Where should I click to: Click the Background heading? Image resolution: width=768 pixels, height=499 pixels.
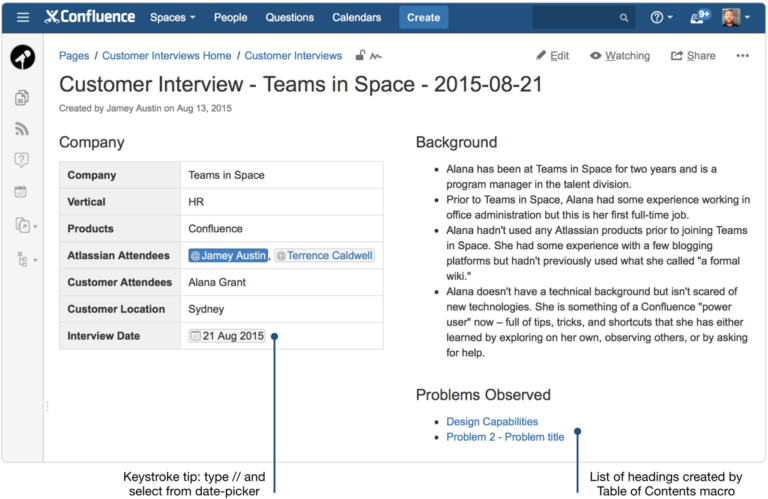[x=456, y=143]
